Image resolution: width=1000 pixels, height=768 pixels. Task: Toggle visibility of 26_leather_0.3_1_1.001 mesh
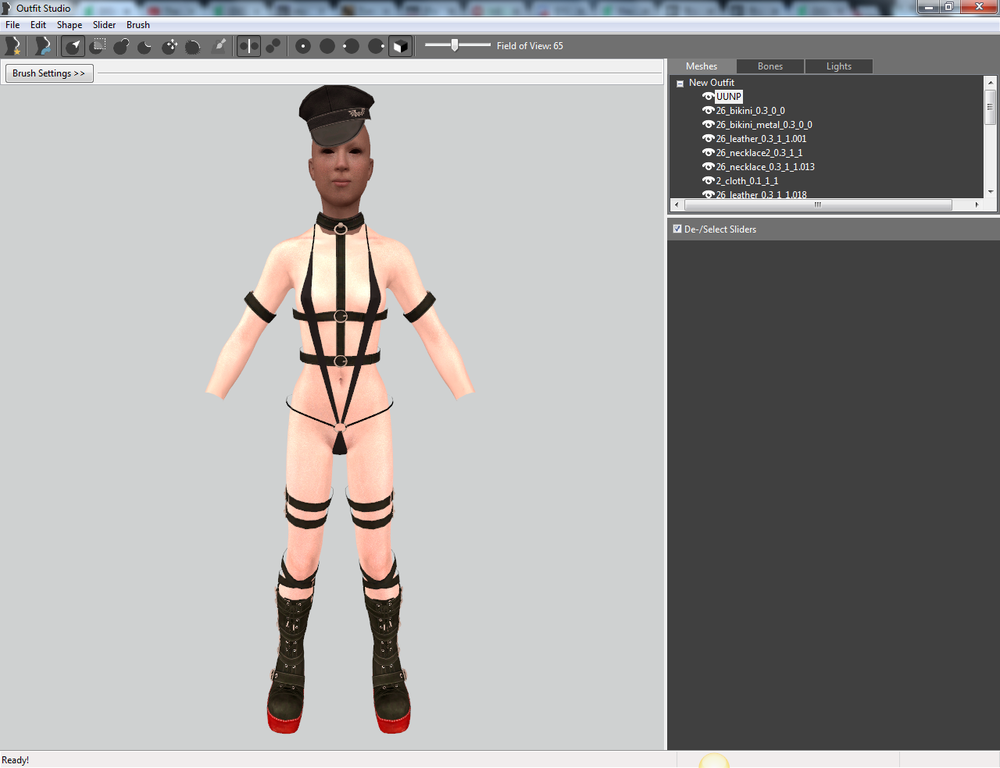708,139
